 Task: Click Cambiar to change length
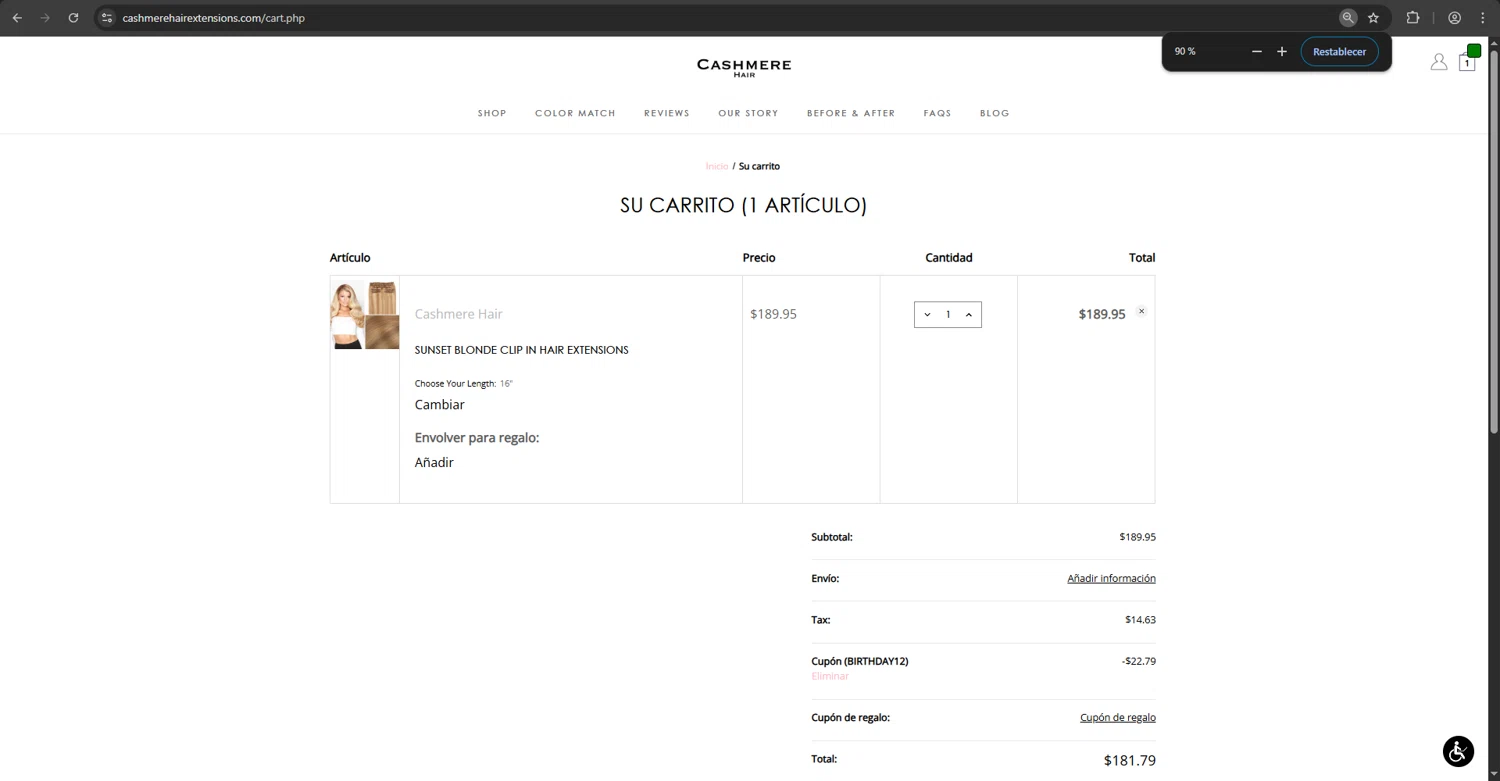[x=440, y=405]
